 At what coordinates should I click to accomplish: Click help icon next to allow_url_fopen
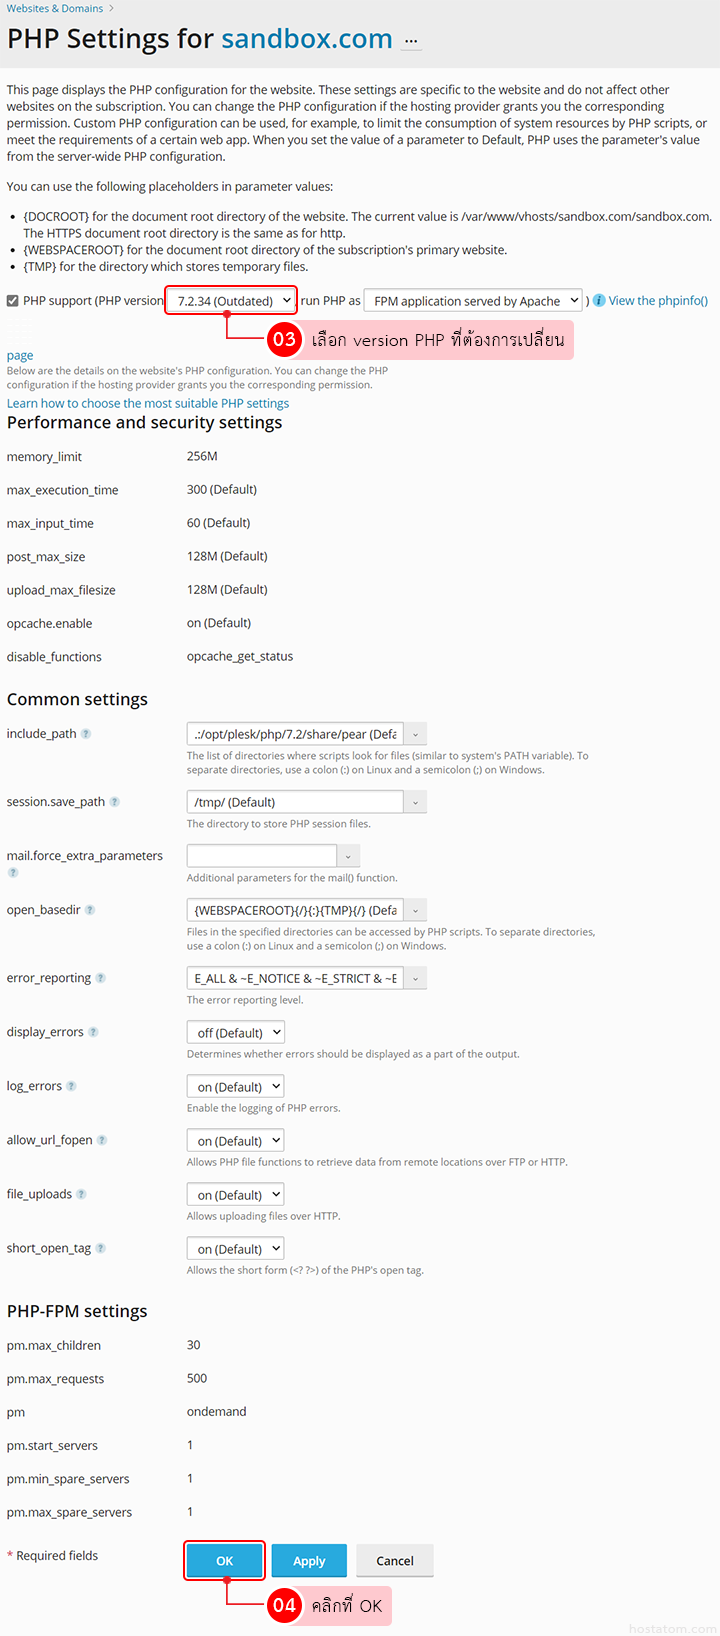102,1140
